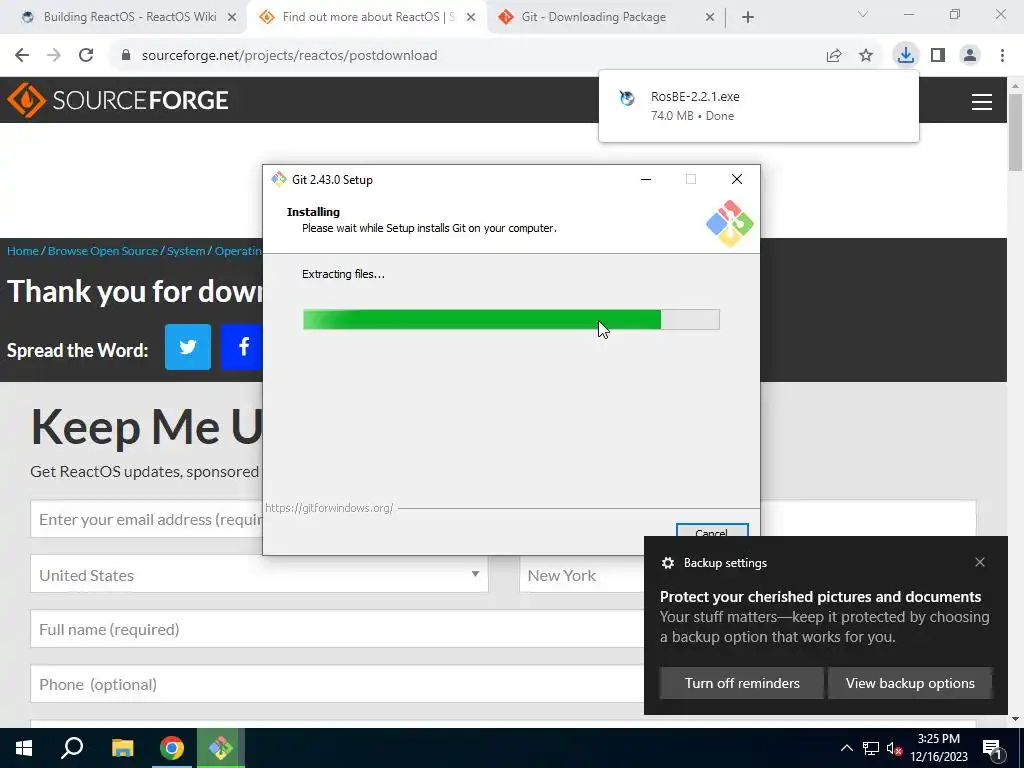Viewport: 1024px width, 768px height.
Task: Share on Twitter button
Action: point(187,347)
